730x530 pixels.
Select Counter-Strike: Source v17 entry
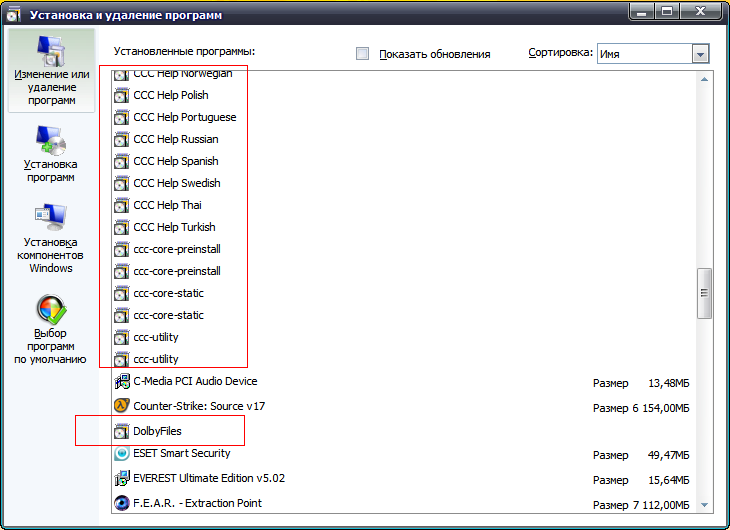click(x=199, y=406)
